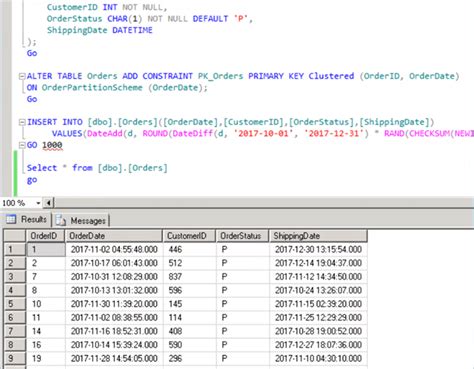Click OrderID cell with value 11
The height and width of the screenshot is (369, 474).
tap(46, 317)
